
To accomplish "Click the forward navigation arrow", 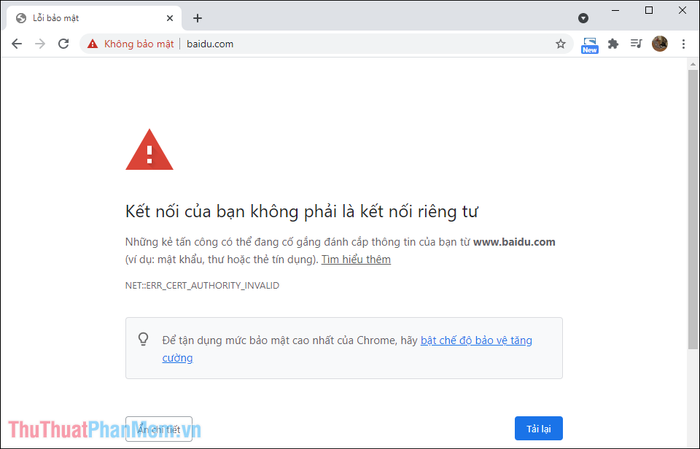I will click(40, 44).
